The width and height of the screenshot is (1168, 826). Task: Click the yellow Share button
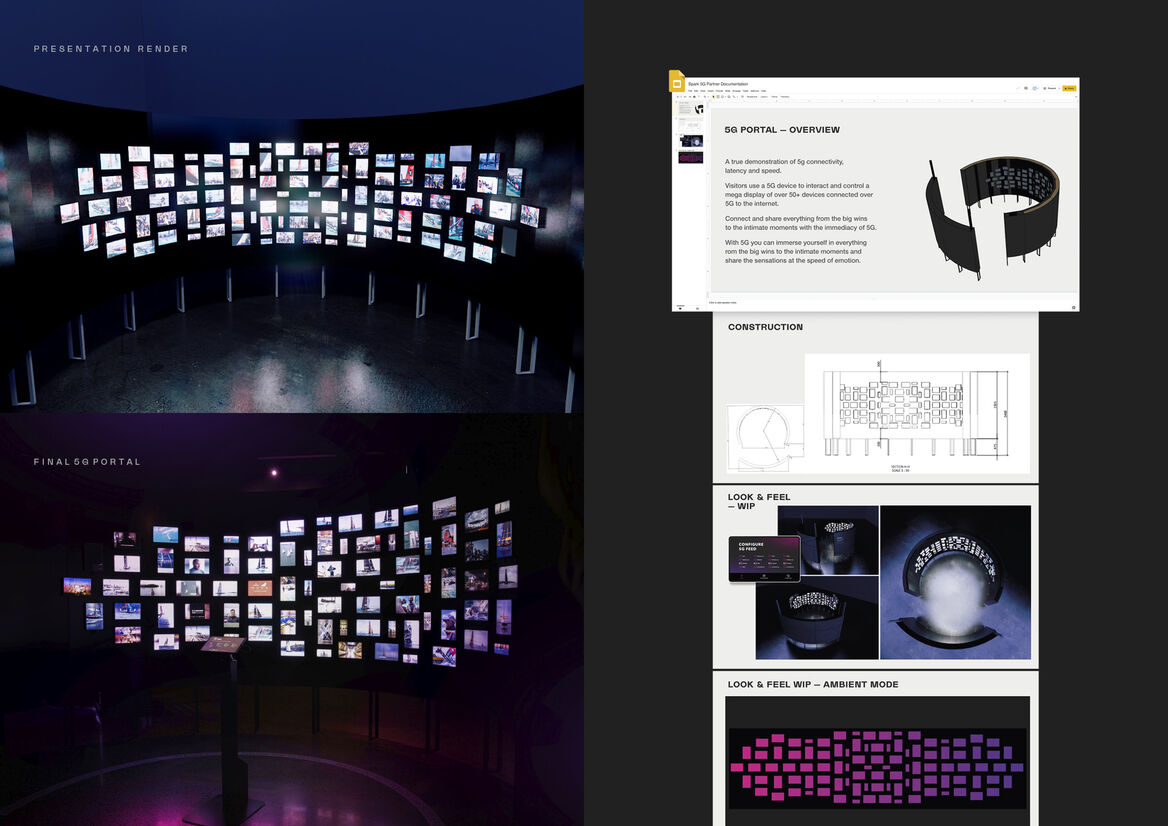pos(1069,88)
